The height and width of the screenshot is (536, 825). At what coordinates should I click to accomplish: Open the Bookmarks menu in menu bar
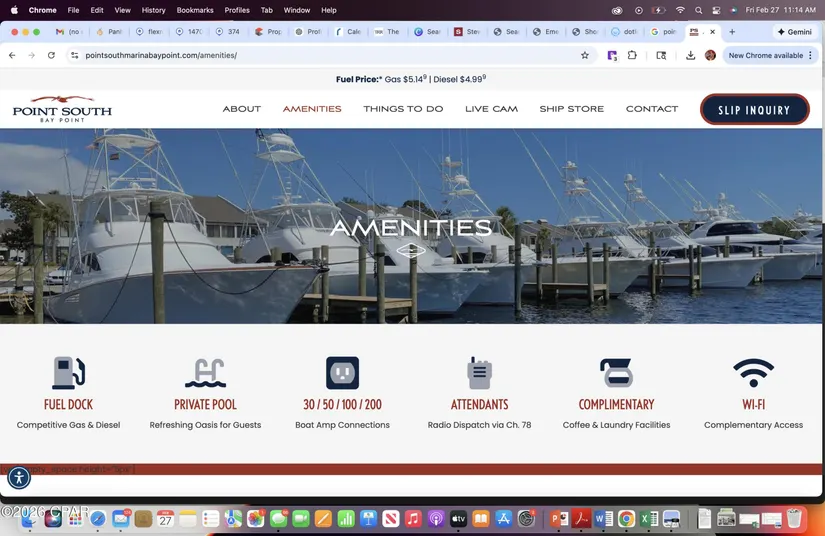(x=195, y=10)
